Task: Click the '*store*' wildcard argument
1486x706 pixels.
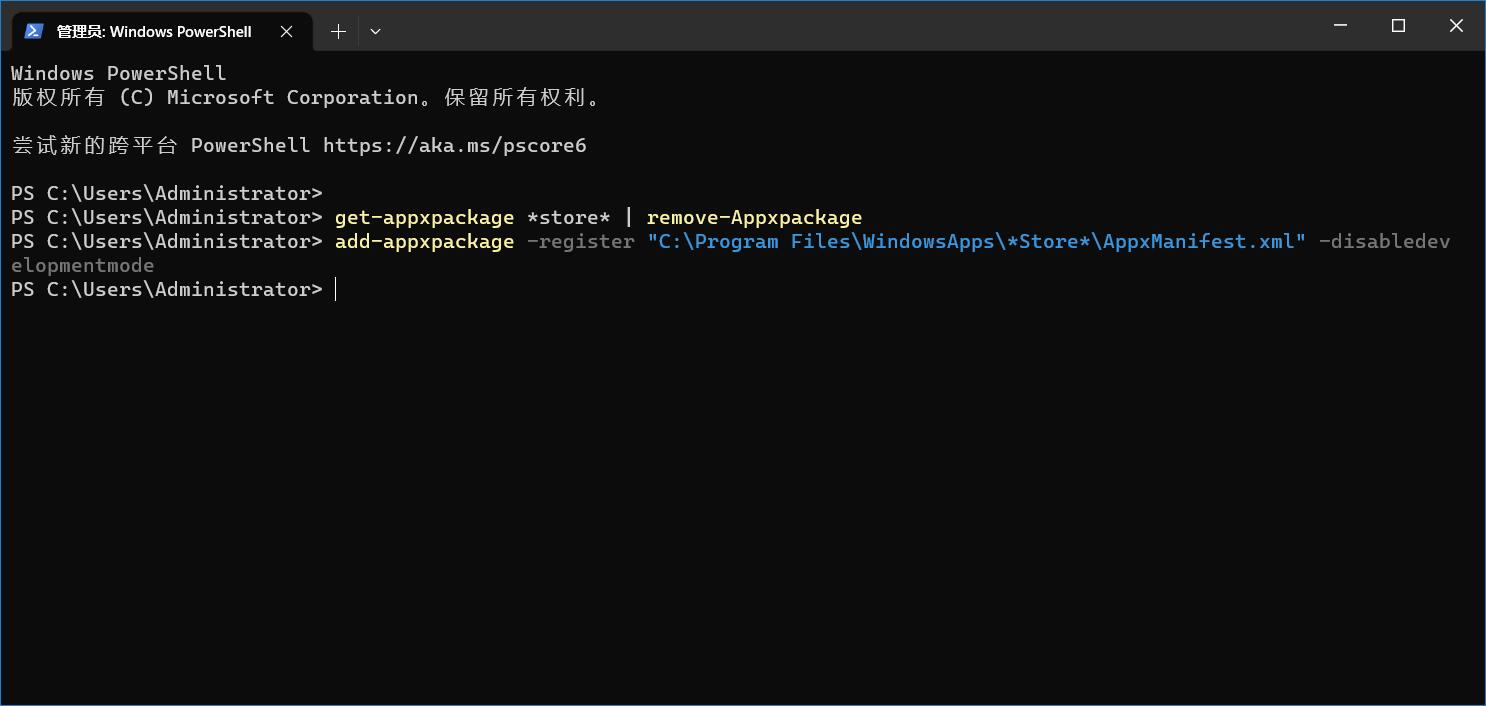Action: click(568, 217)
